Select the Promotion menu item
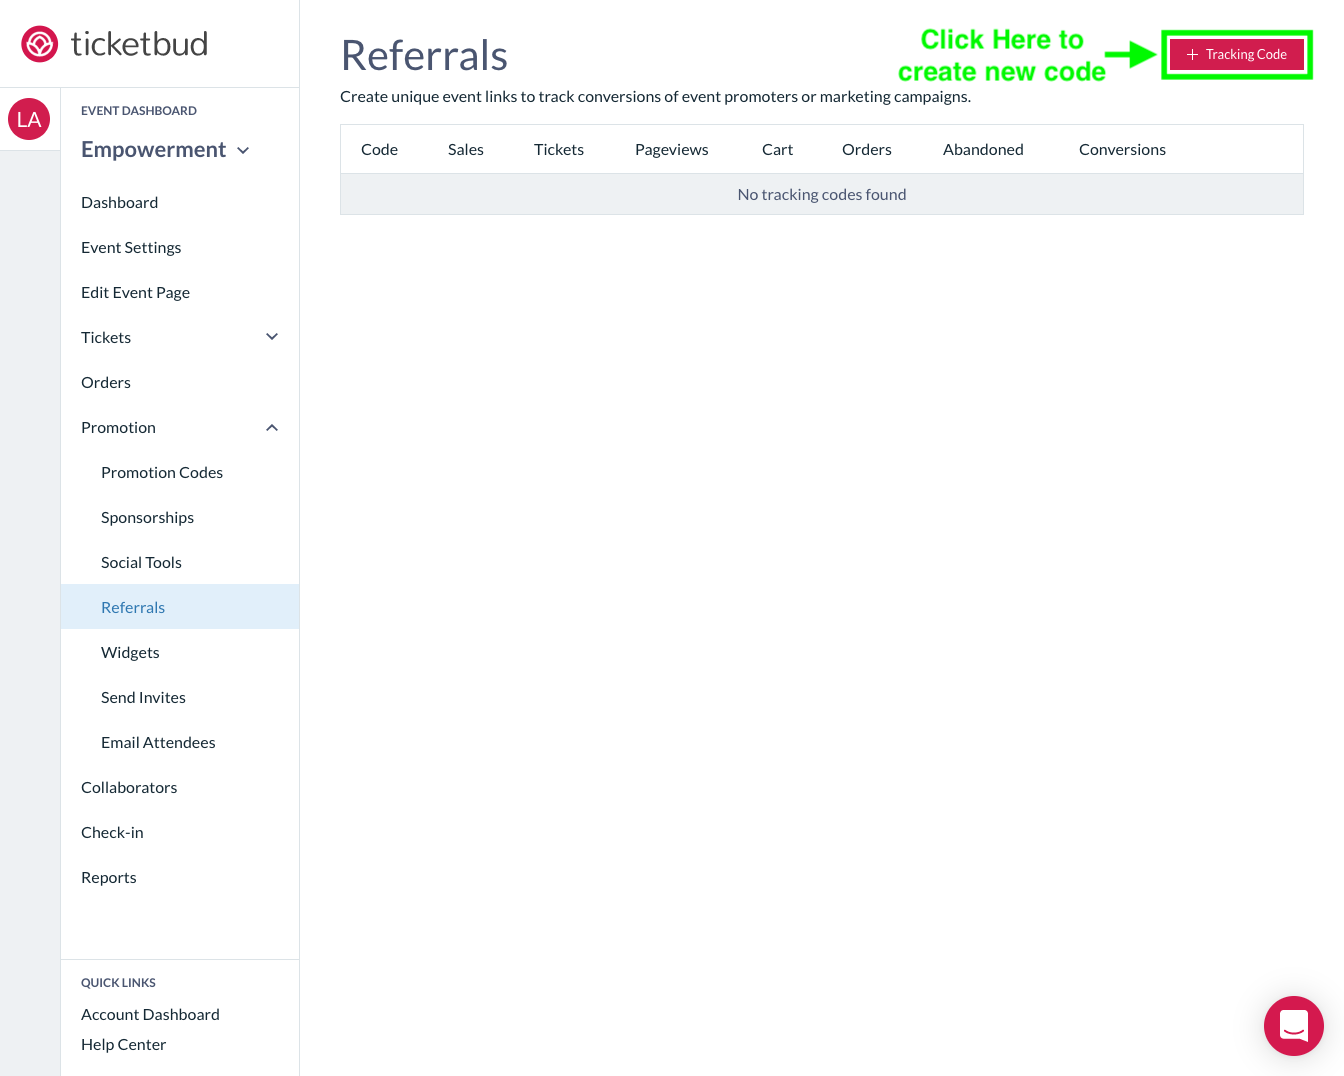The image size is (1344, 1076). coord(119,427)
